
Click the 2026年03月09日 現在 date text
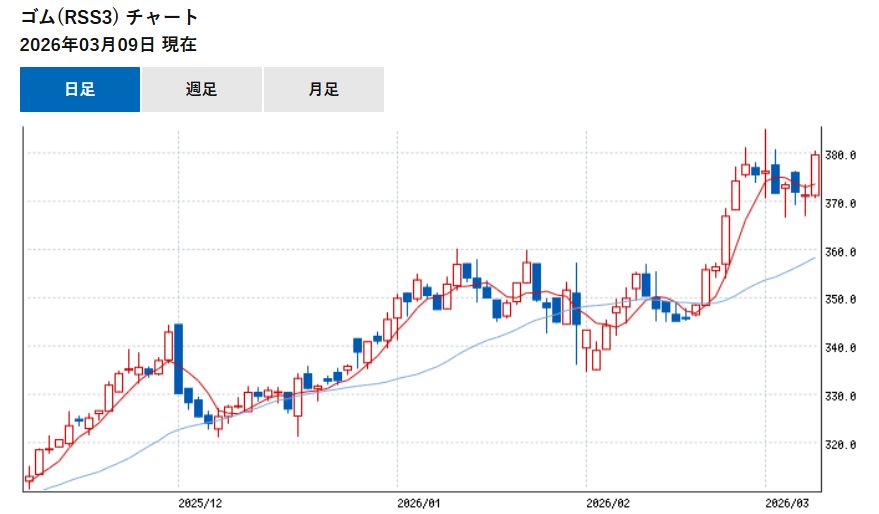(108, 44)
